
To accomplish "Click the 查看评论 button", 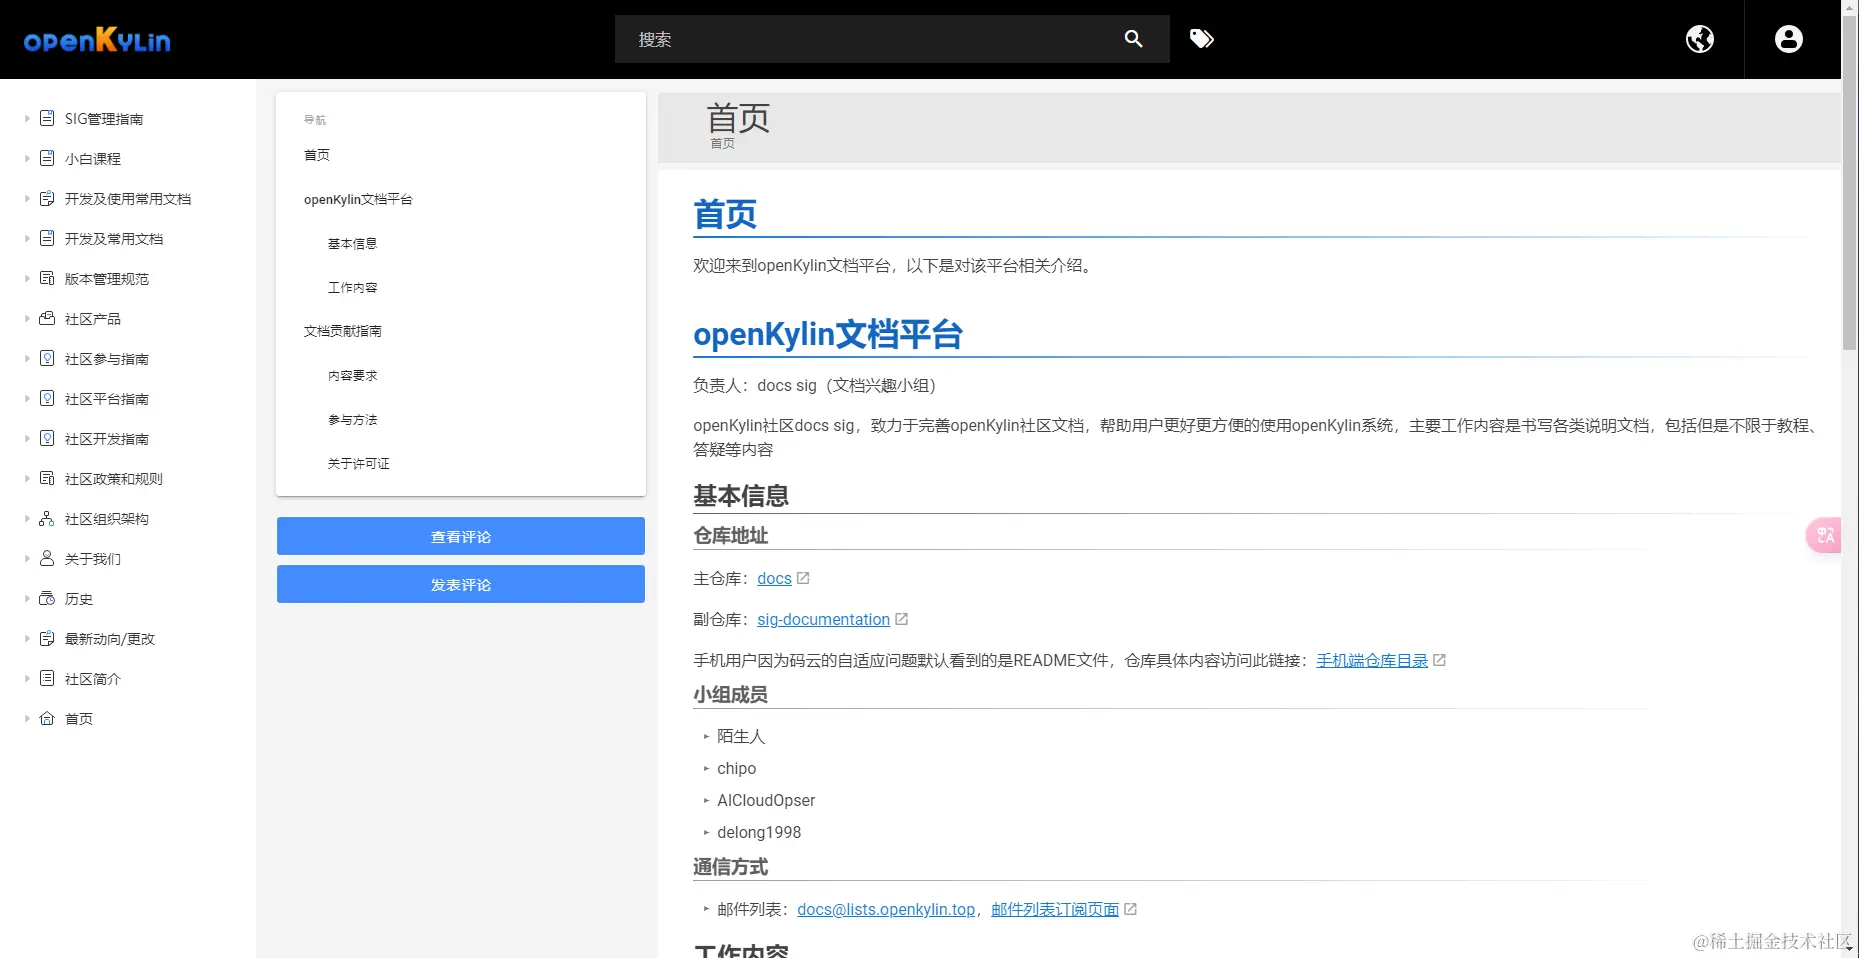I will [x=461, y=536].
